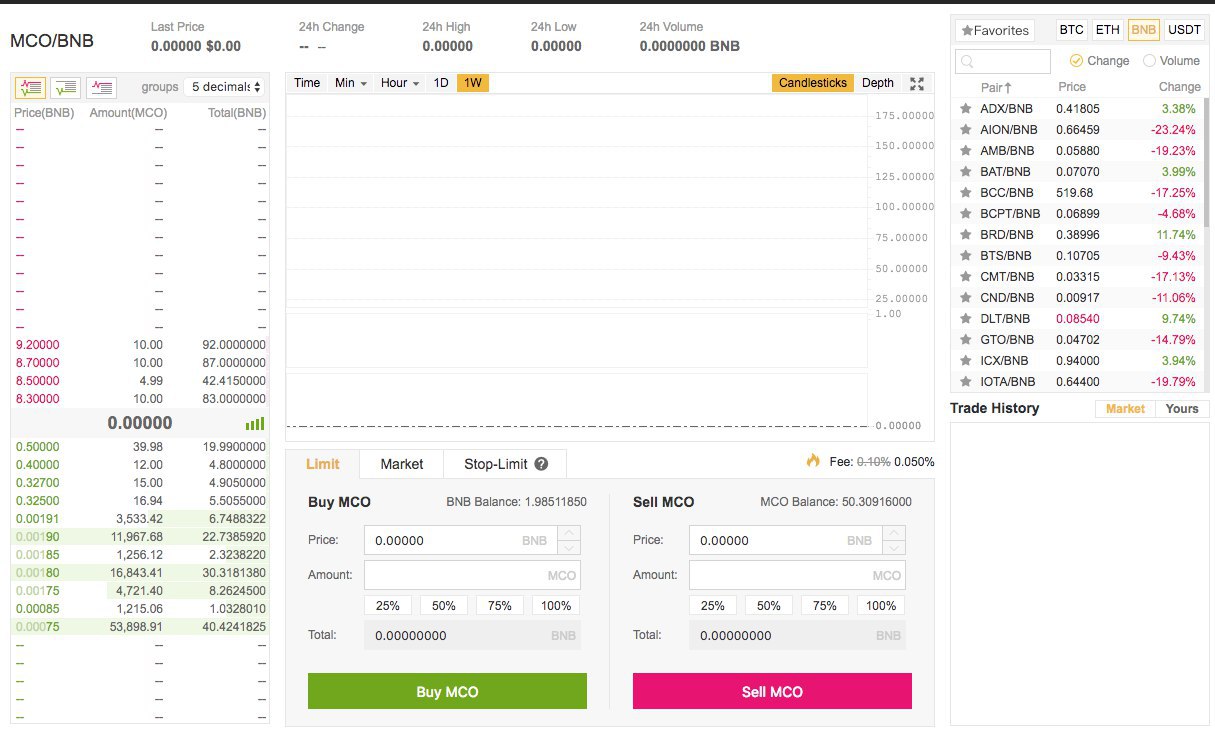Switch chart to Depth view
This screenshot has height=734, width=1215.
[x=878, y=83]
